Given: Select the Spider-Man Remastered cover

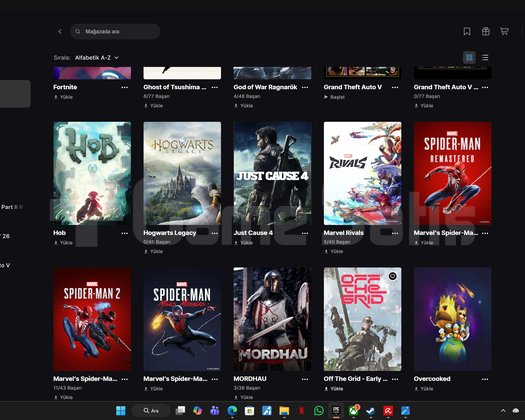Looking at the screenshot, I should pos(452,173).
